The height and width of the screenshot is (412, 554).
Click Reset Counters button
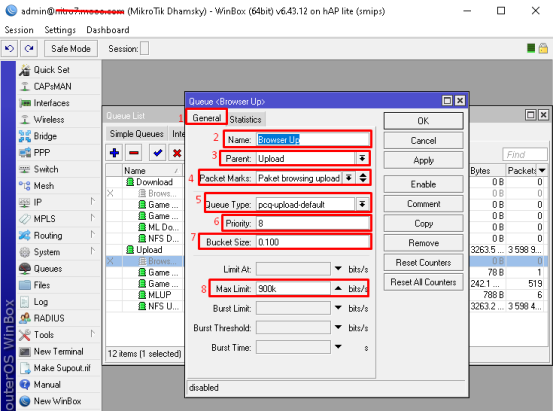tap(423, 263)
